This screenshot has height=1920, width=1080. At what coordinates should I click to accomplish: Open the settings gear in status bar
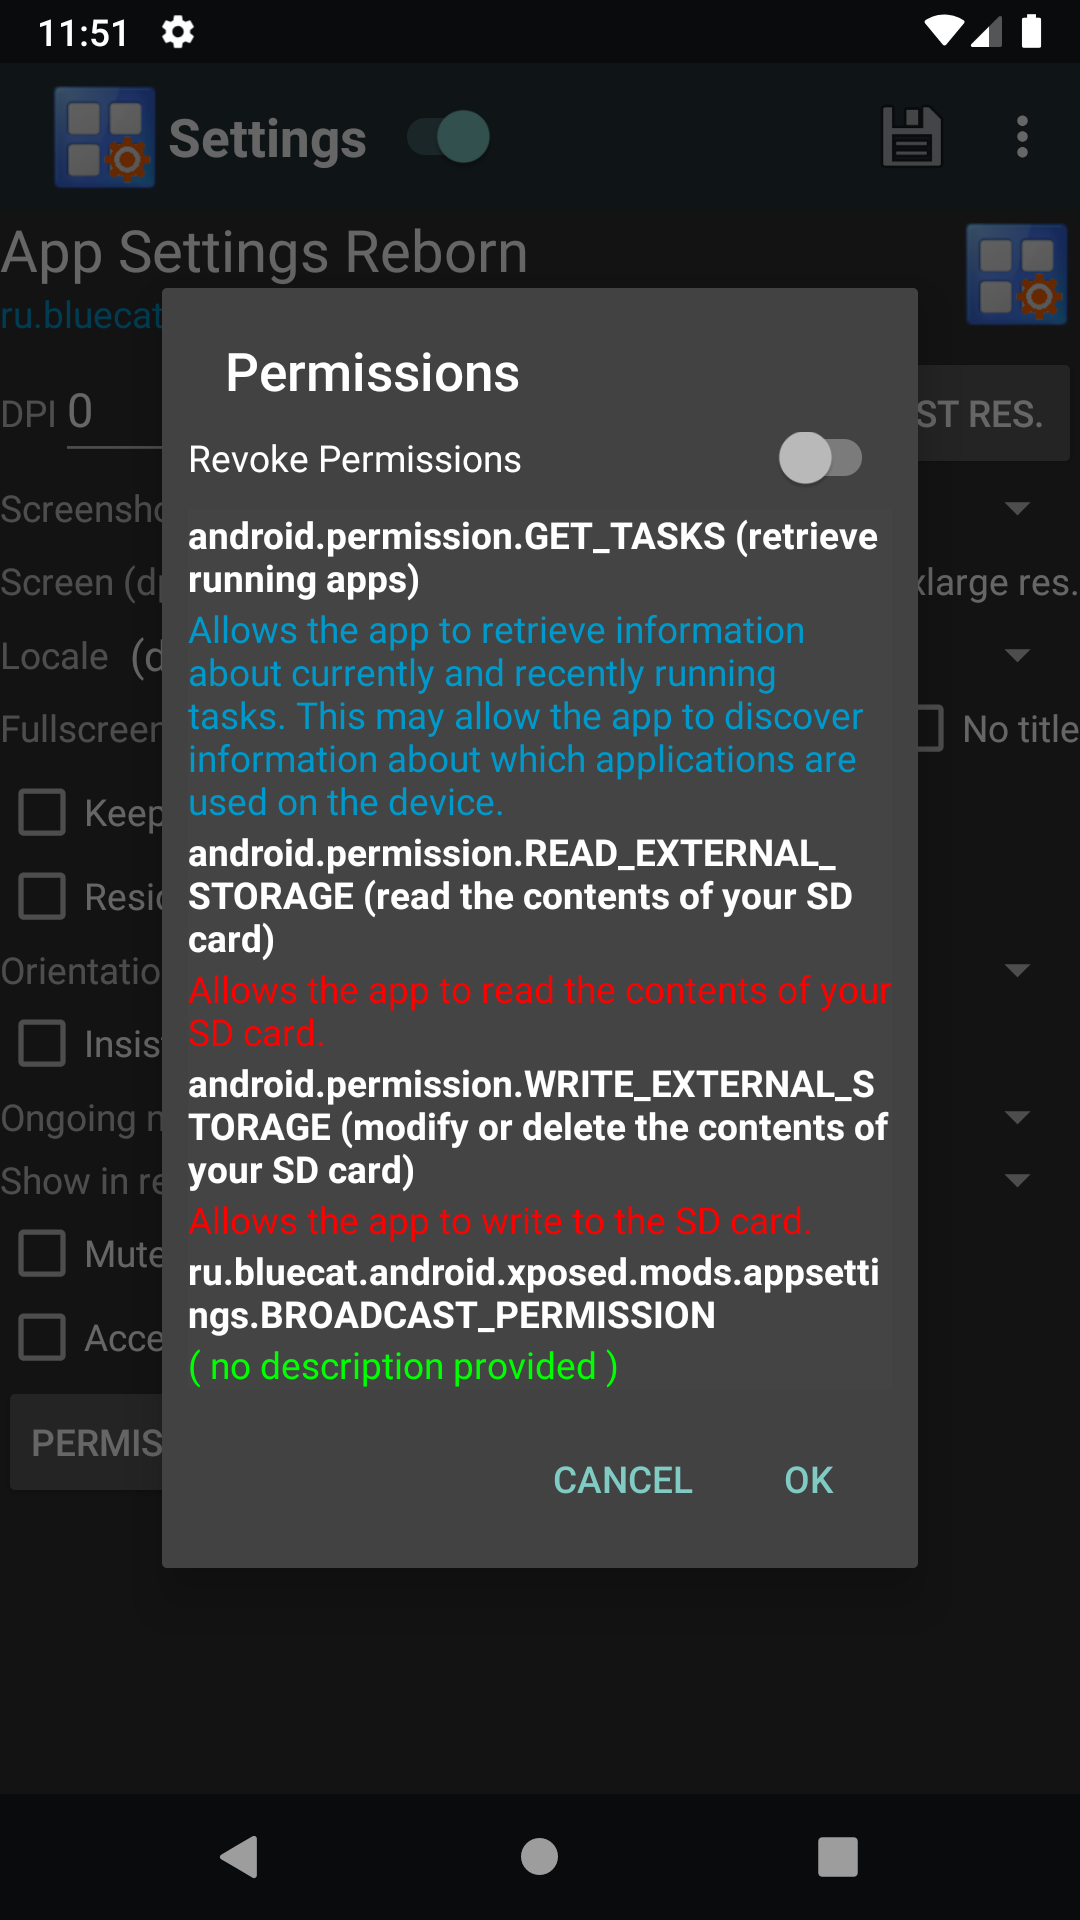(x=178, y=32)
